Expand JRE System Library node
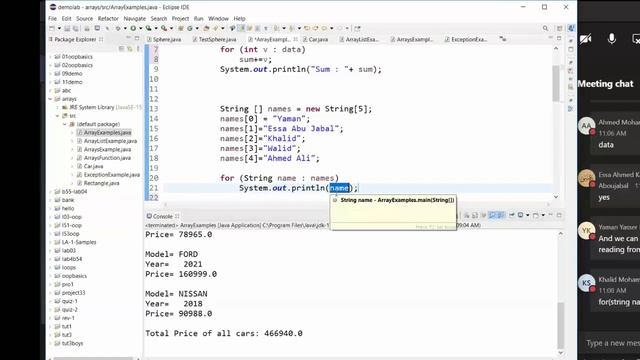Image resolution: width=640 pixels, height=360 pixels. pyautogui.click(x=58, y=107)
